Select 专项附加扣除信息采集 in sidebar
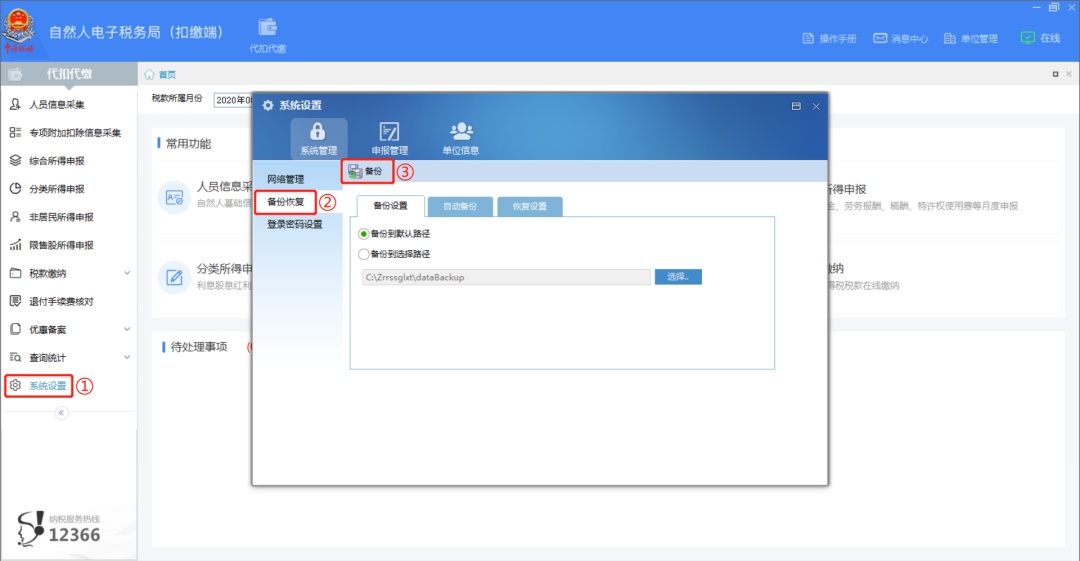 tap(75, 133)
